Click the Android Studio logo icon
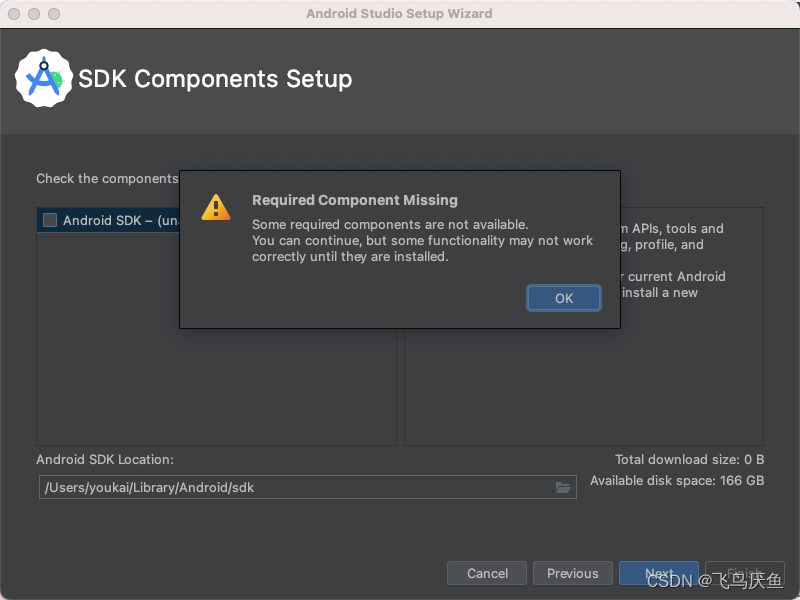 tap(44, 79)
